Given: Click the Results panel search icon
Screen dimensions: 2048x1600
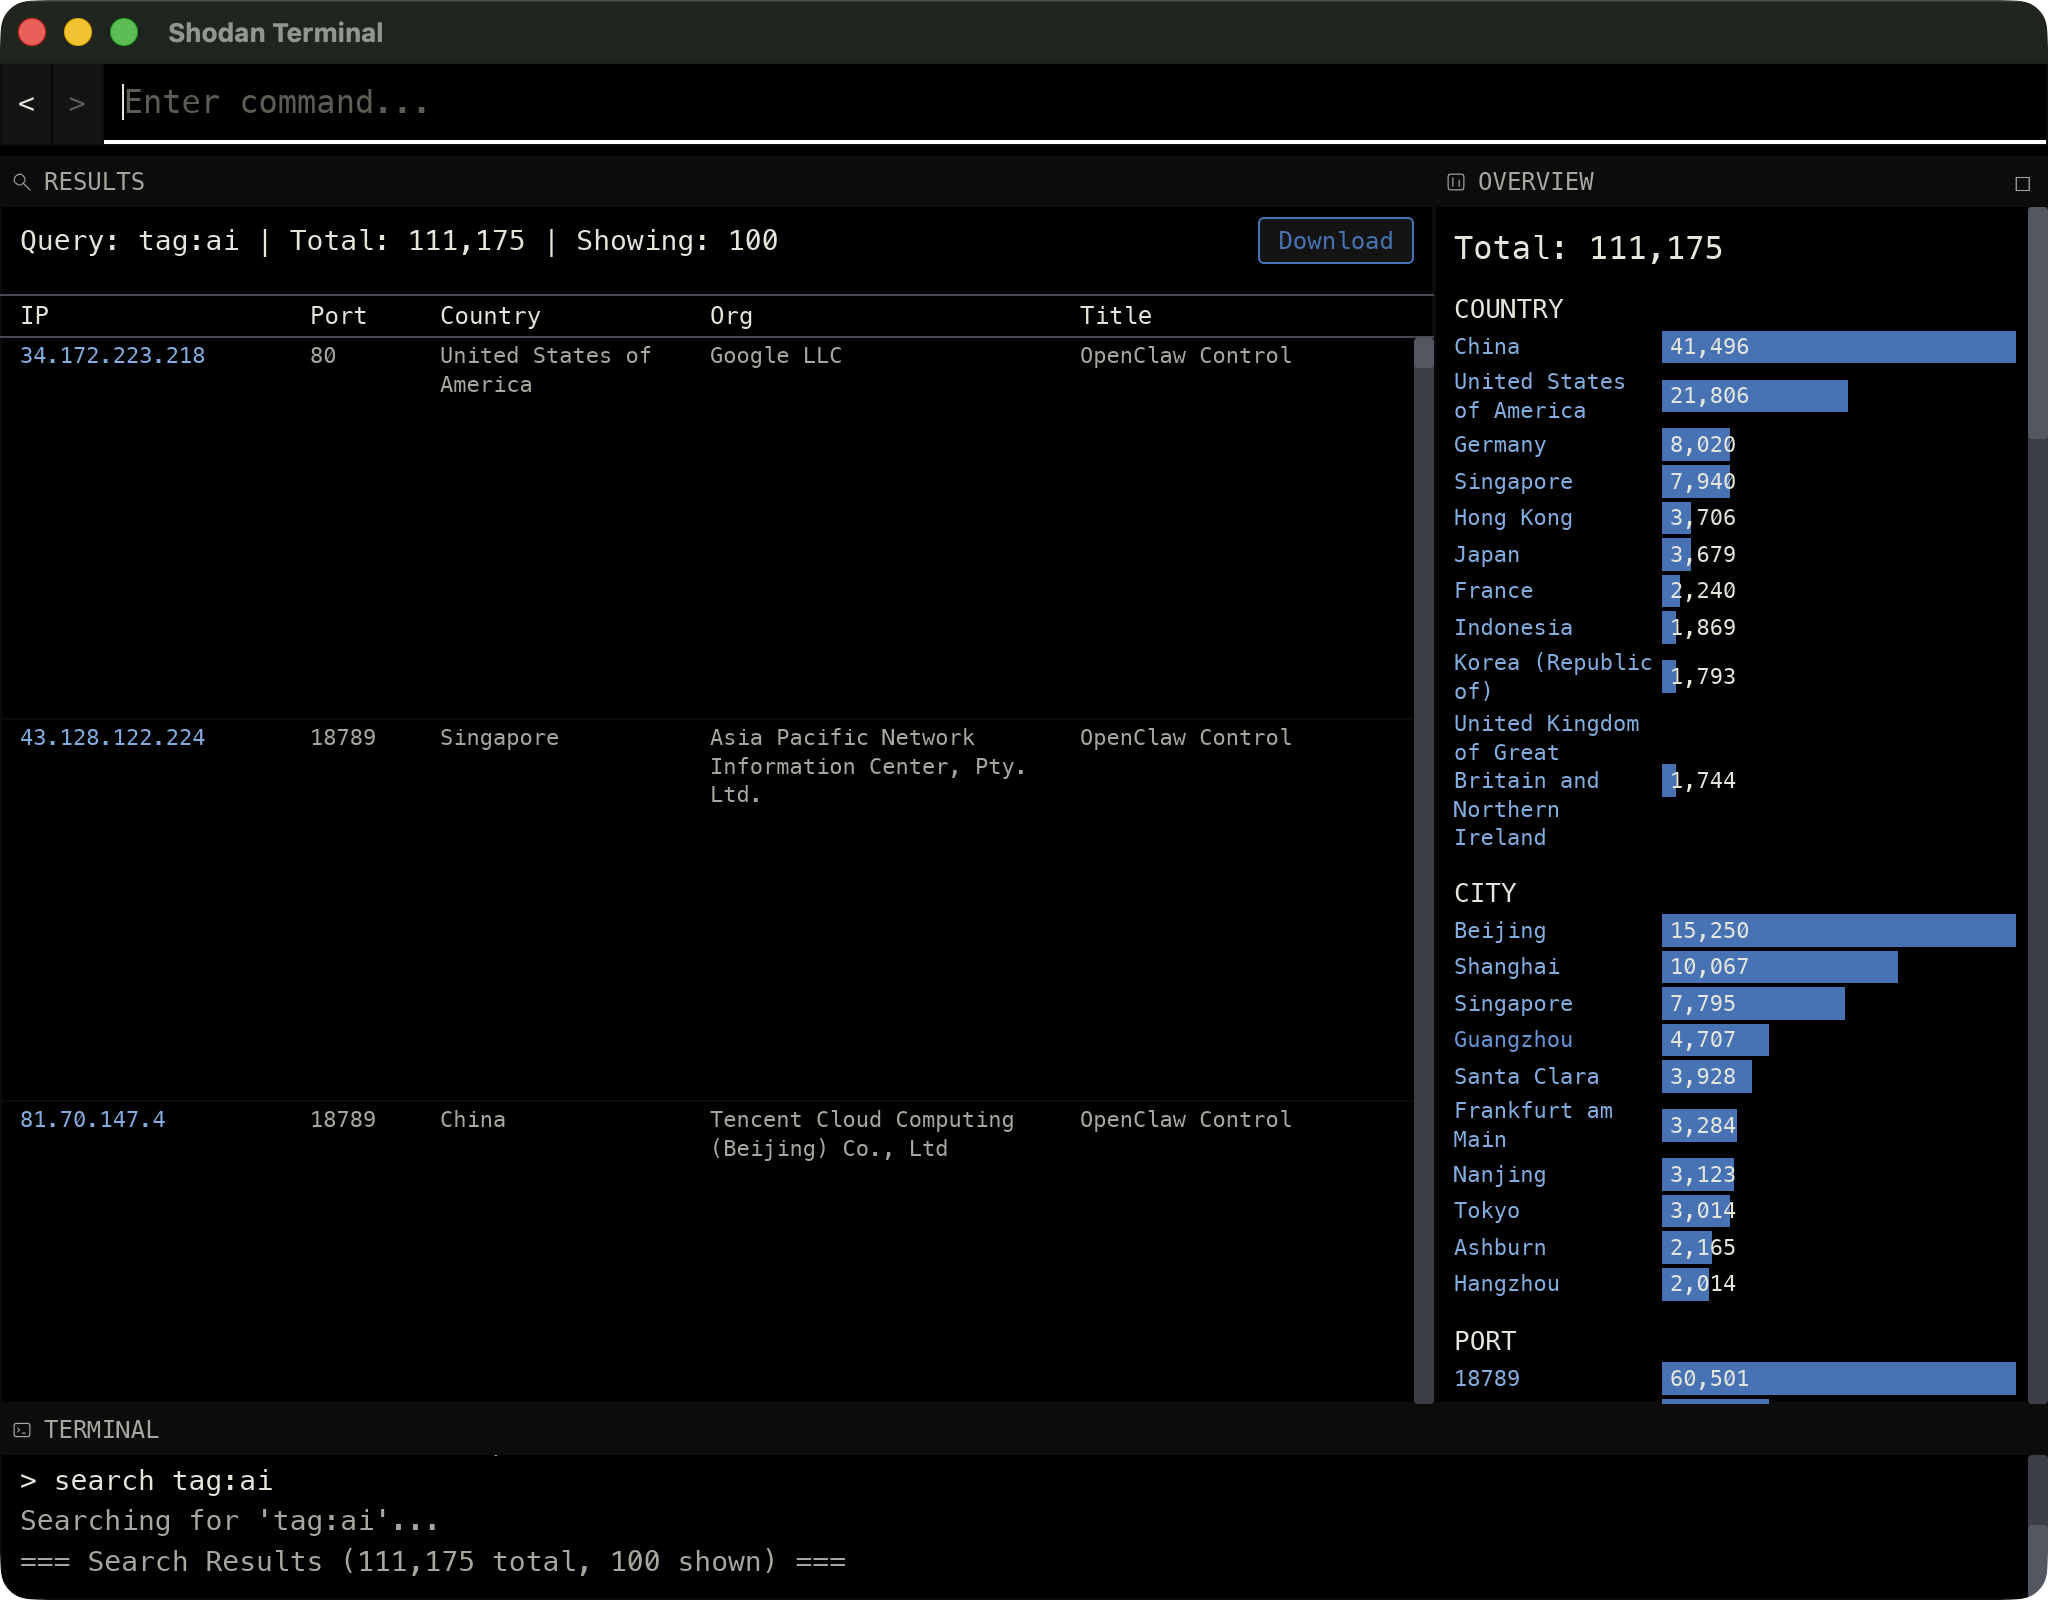Looking at the screenshot, I should pos(21,182).
